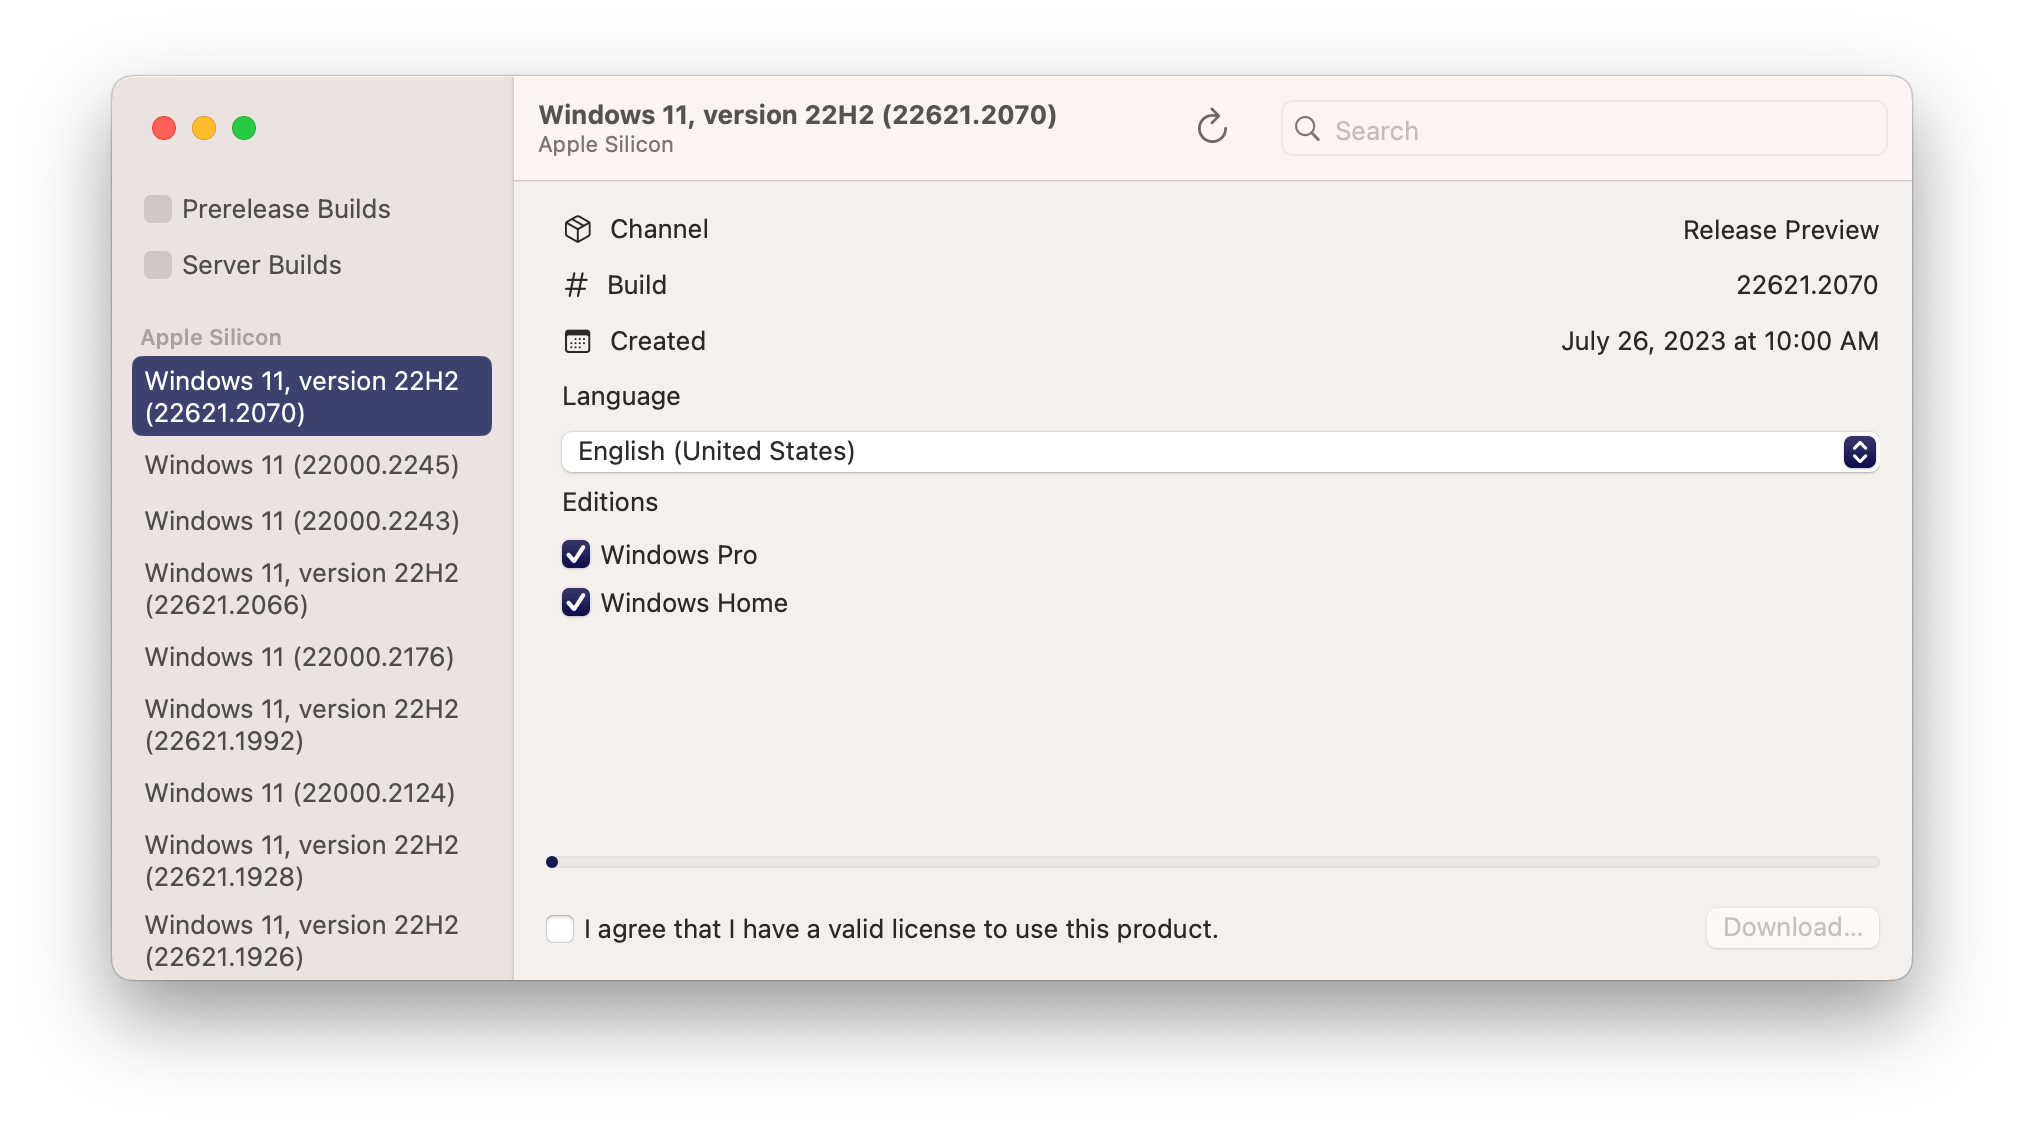Click the refresh/reload icon
Screen dimensions: 2024x1128
coord(1213,124)
